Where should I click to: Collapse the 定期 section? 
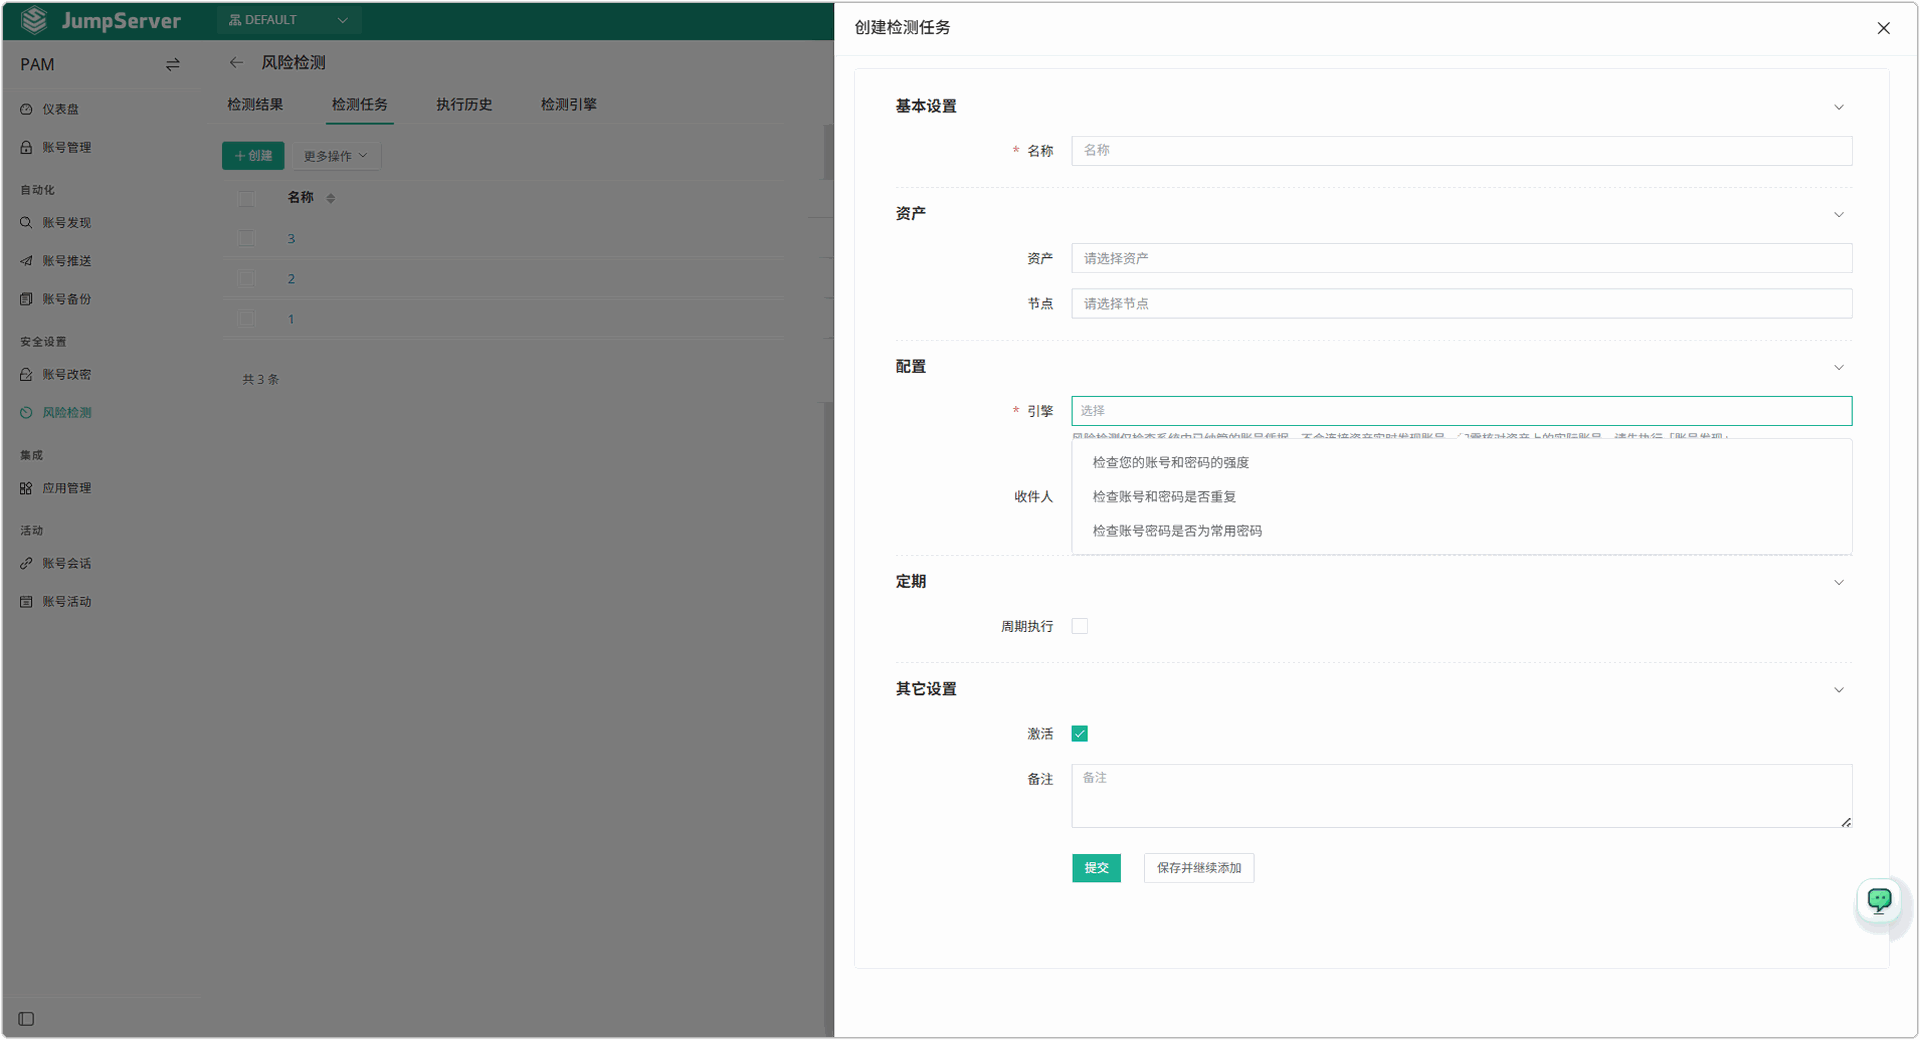tap(1839, 582)
